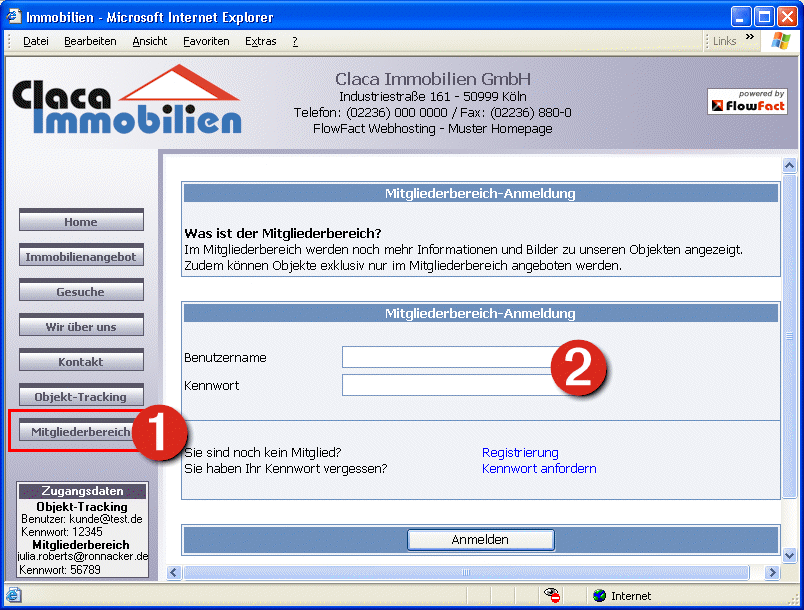This screenshot has width=804, height=610.
Task: Open the Wir über uns page
Action: pos(81,326)
